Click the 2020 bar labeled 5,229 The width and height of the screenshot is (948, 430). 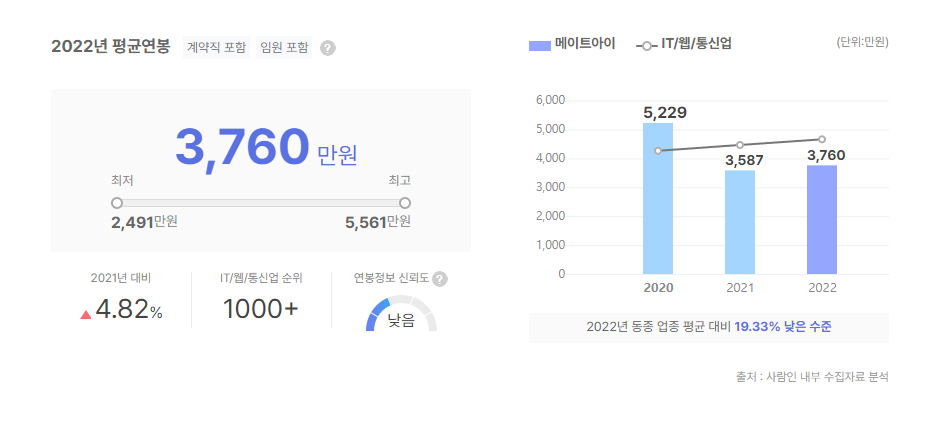[x=658, y=198]
